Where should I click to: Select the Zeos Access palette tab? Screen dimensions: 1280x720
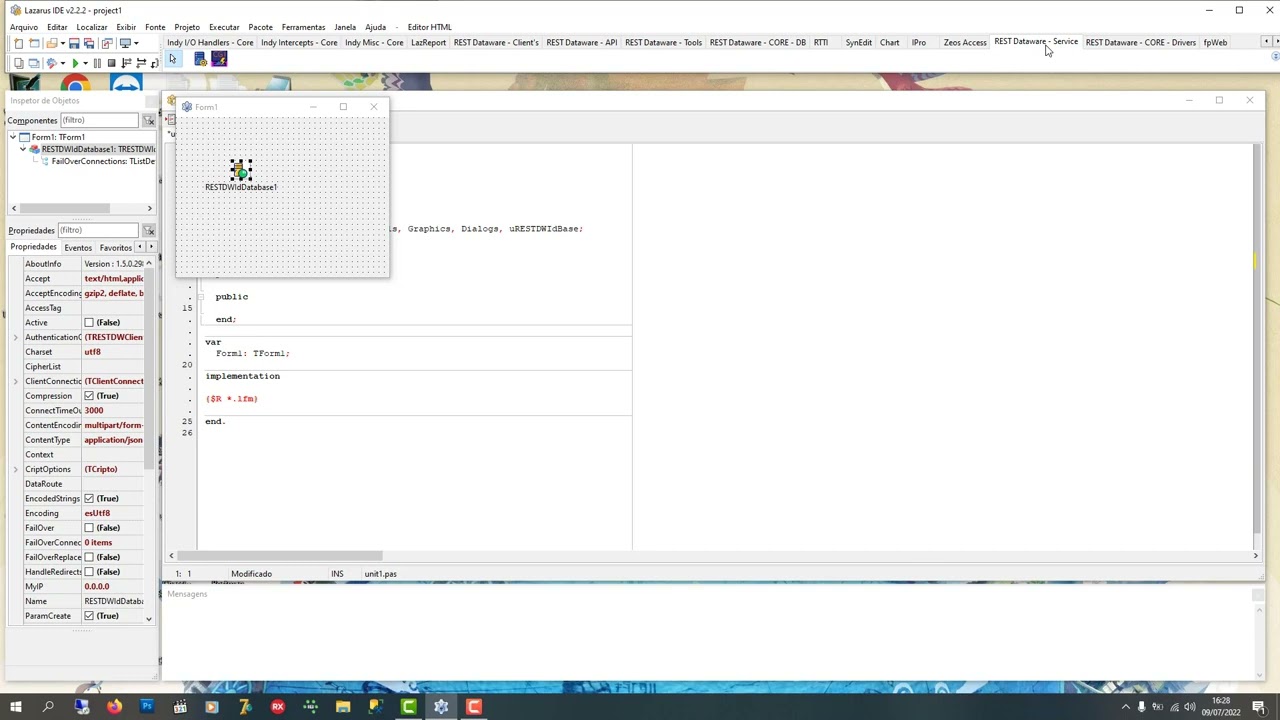(965, 42)
